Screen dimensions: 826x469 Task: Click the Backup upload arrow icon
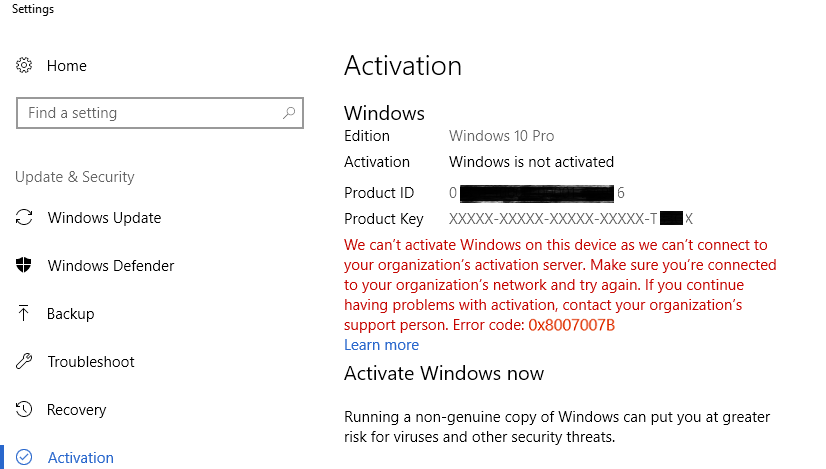[24, 314]
